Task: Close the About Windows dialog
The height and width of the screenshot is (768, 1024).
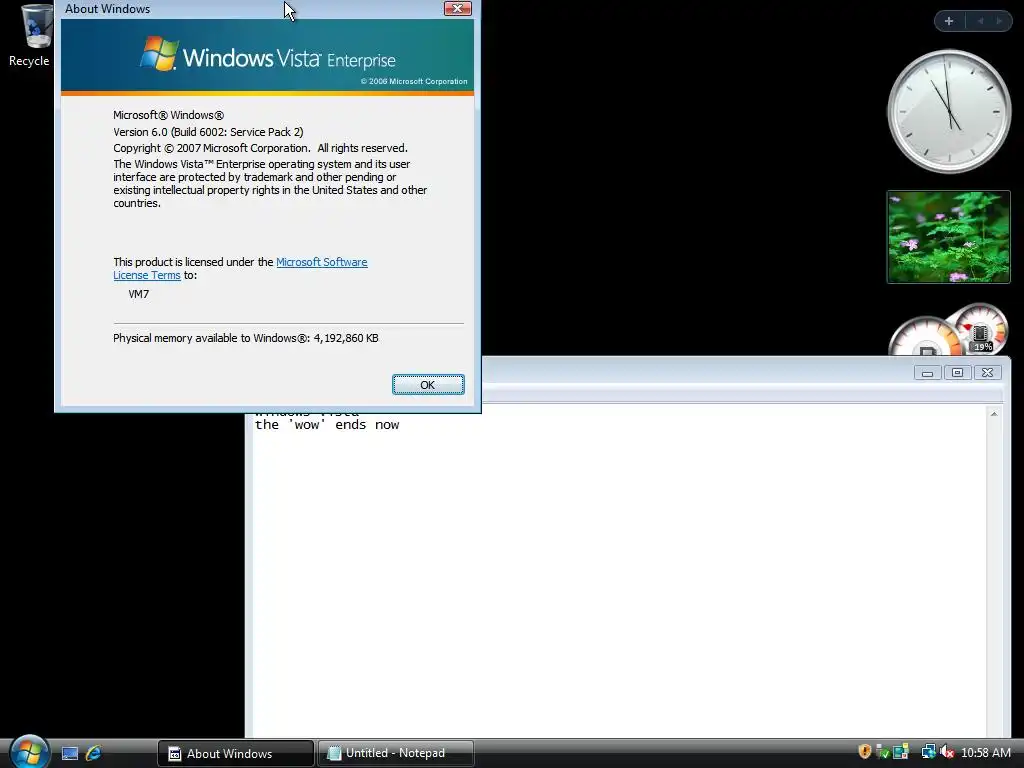Action: [x=457, y=8]
